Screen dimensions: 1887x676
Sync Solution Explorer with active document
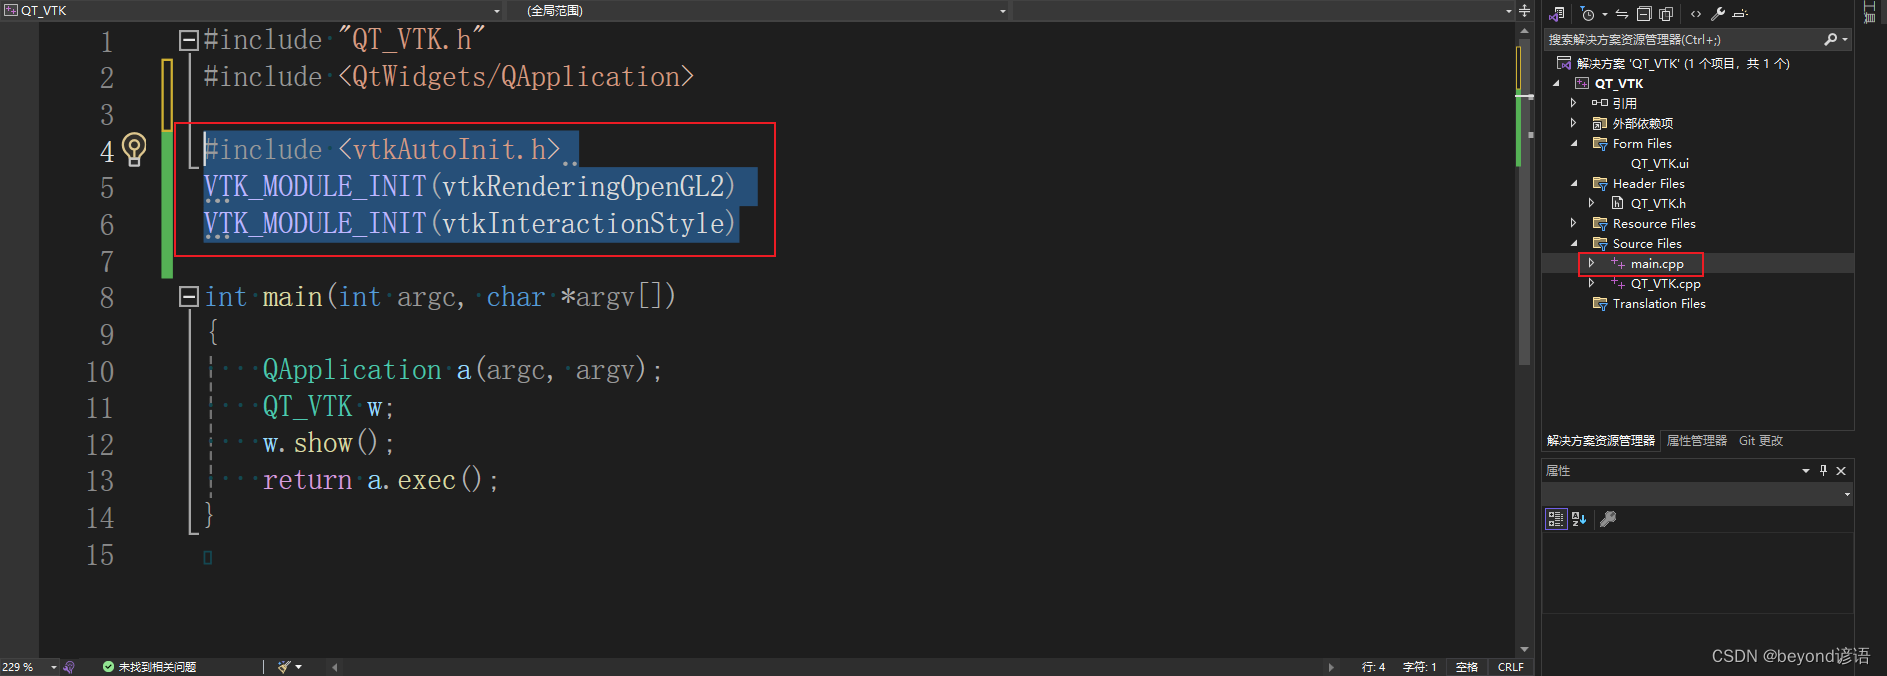pos(1622,13)
